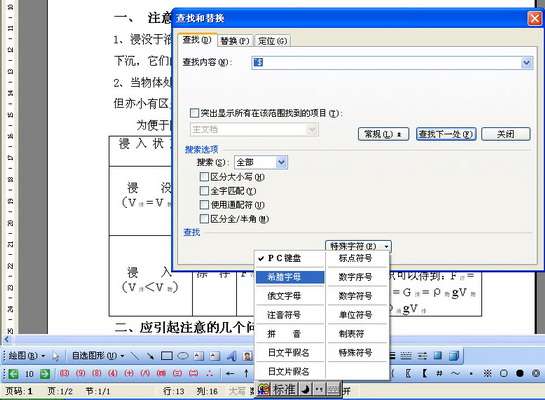Enable 使用通配符 wildcards checkbox
This screenshot has width=545, height=400.
[x=204, y=205]
